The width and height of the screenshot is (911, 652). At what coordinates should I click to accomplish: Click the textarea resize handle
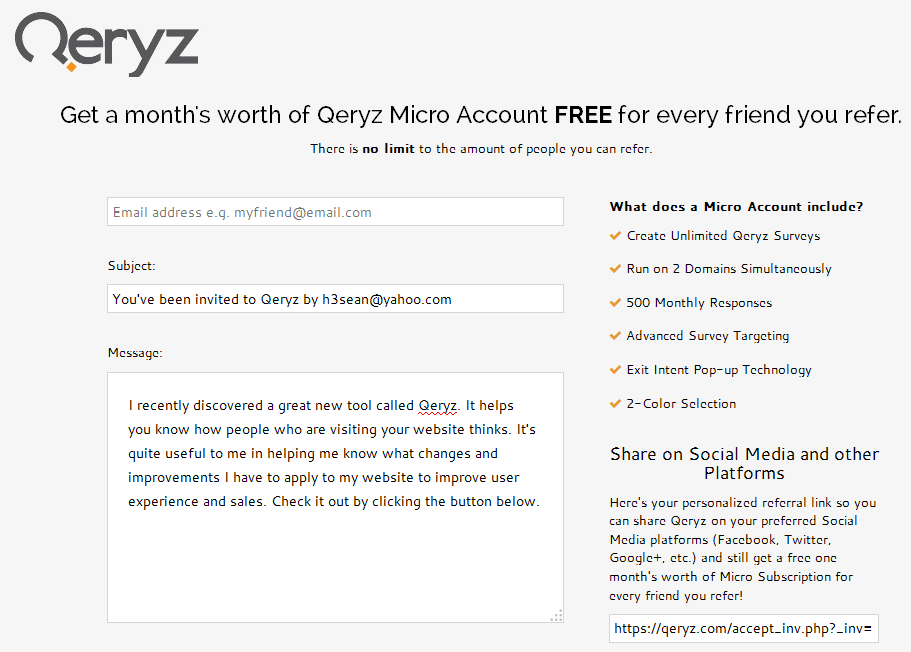pyautogui.click(x=556, y=616)
